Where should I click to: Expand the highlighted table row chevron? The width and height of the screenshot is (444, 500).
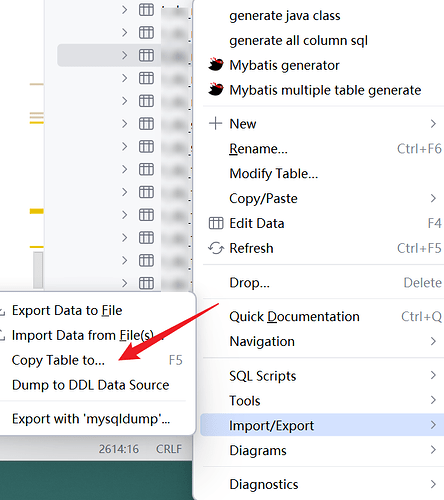click(124, 55)
